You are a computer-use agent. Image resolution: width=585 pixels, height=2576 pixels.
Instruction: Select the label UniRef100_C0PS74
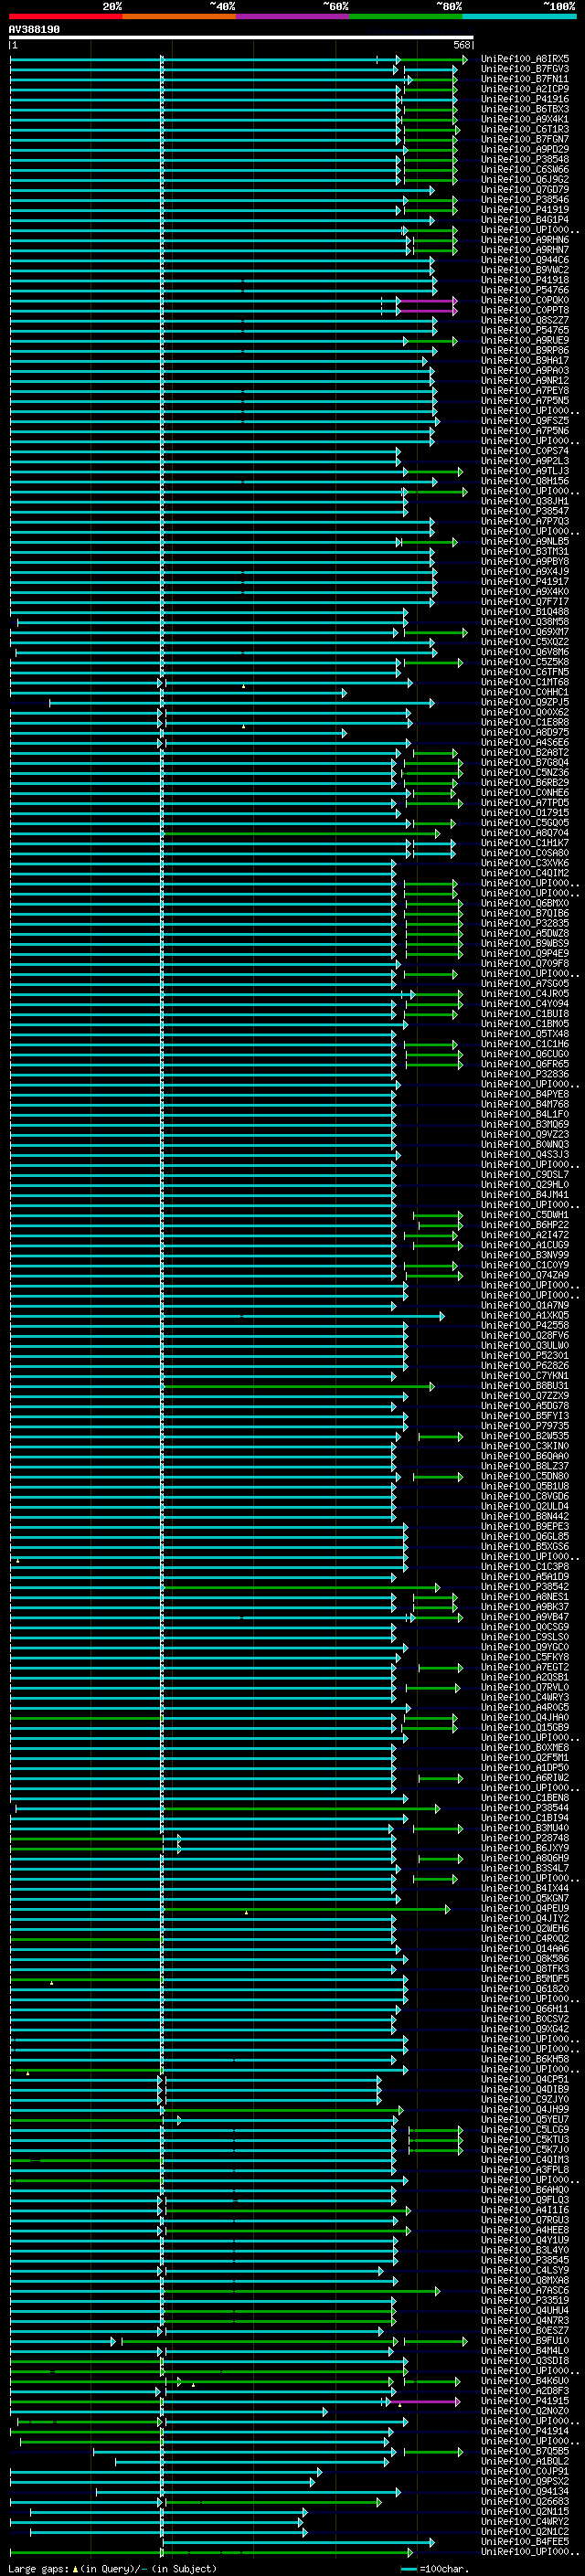tap(525, 451)
